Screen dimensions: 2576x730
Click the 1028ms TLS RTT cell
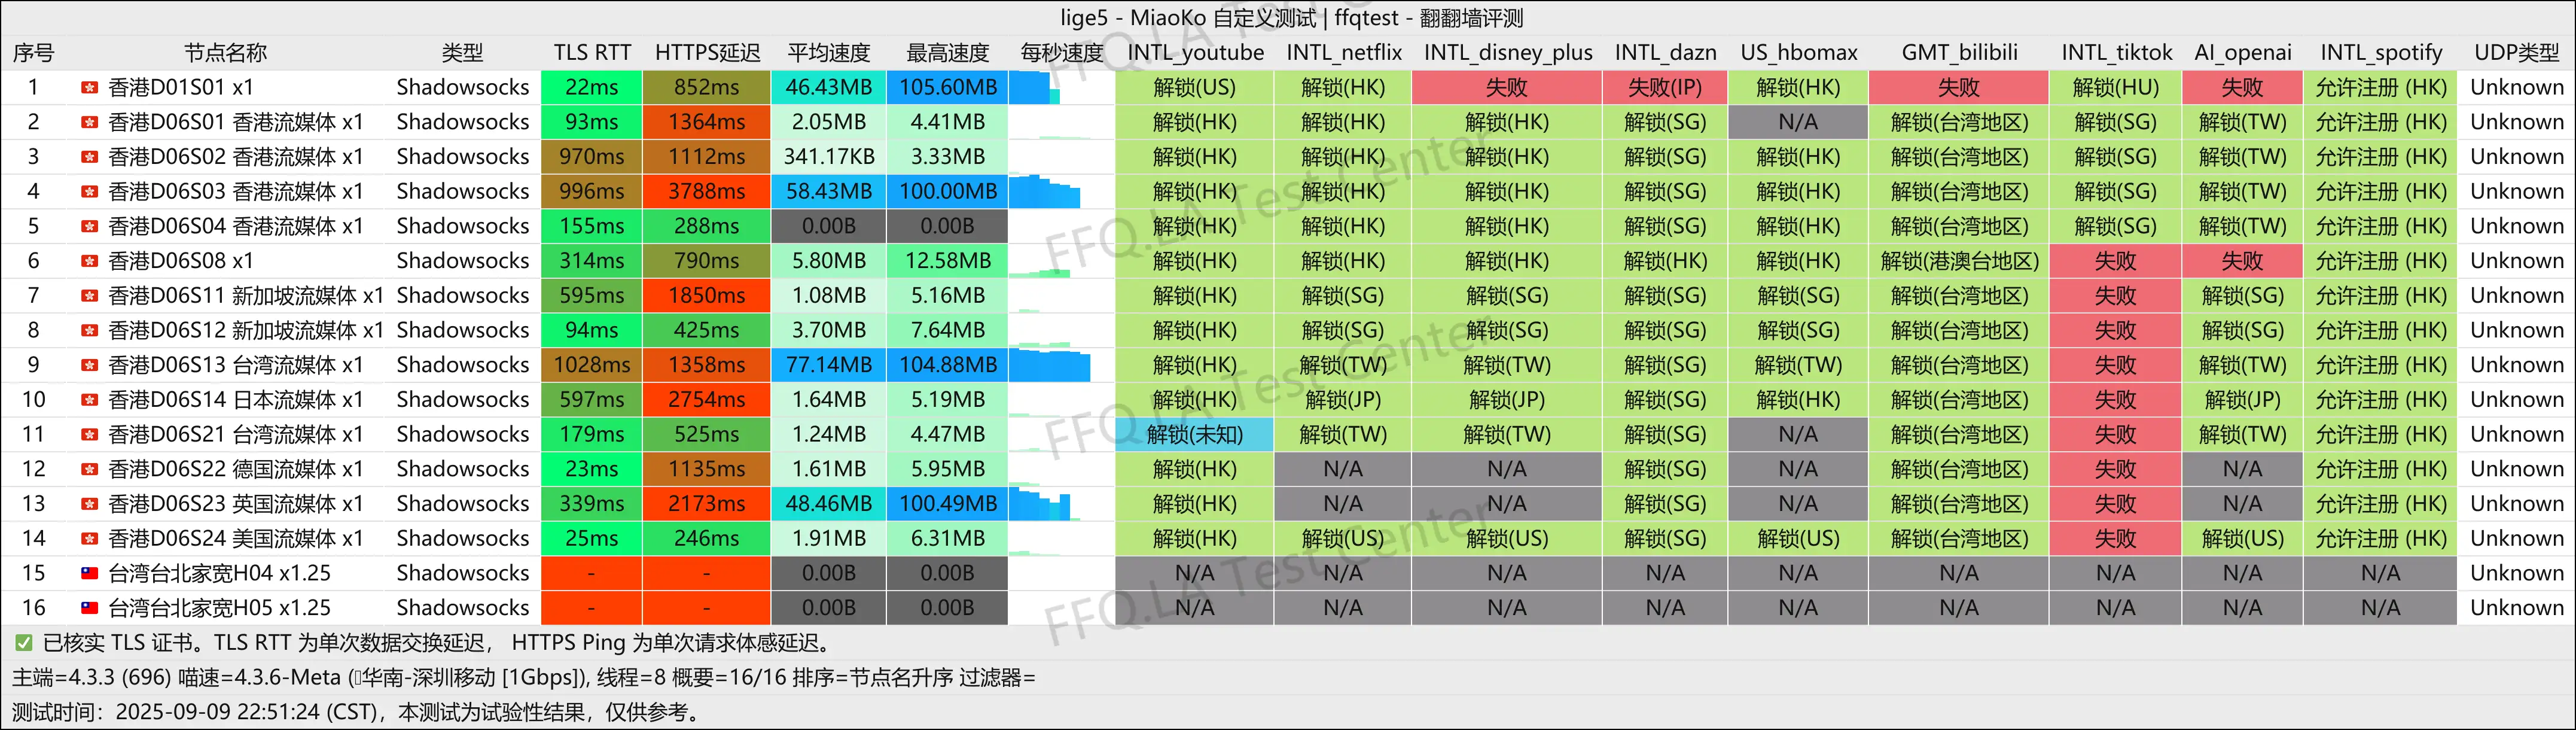pos(592,365)
